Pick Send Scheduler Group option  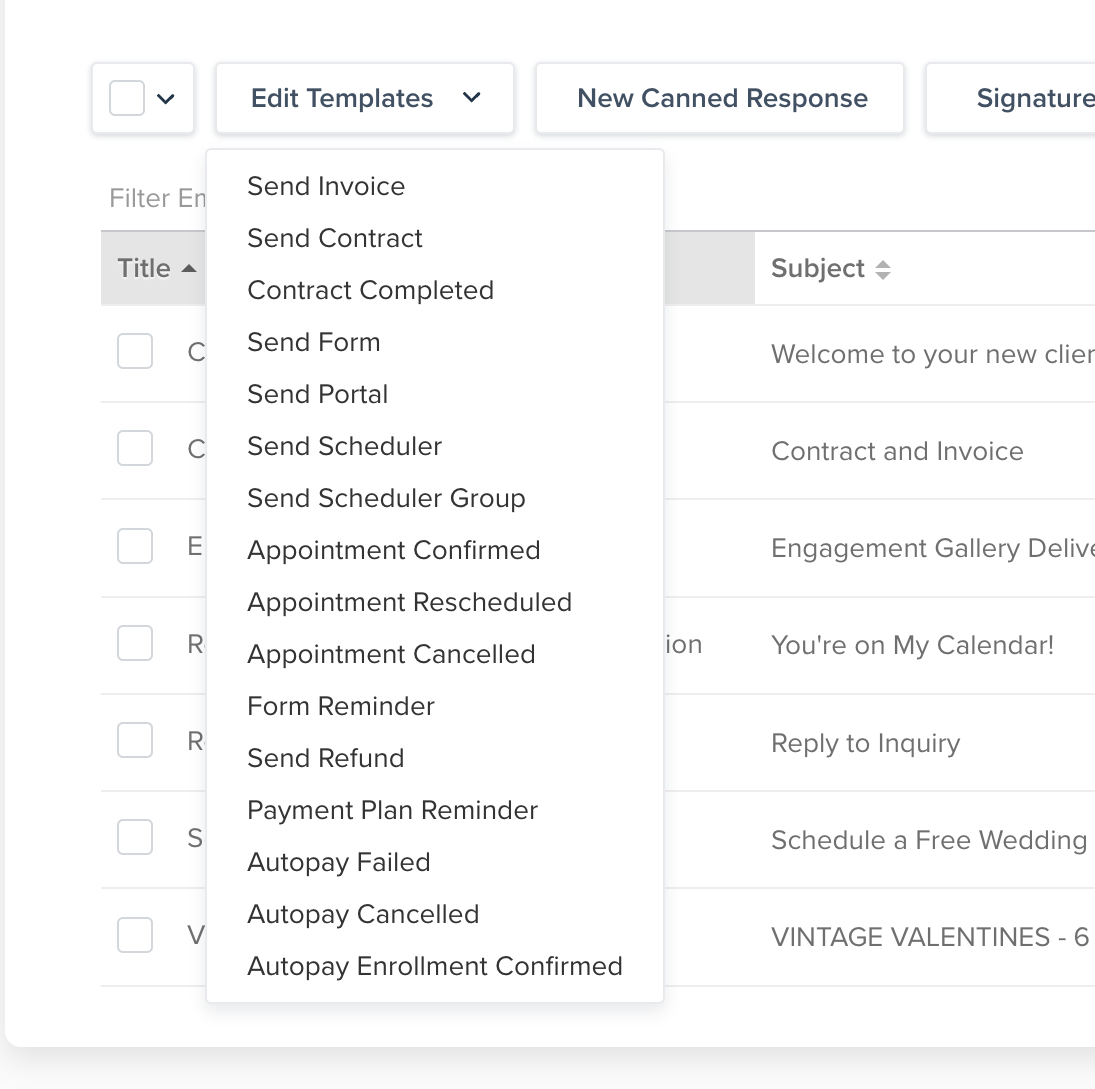coord(386,498)
